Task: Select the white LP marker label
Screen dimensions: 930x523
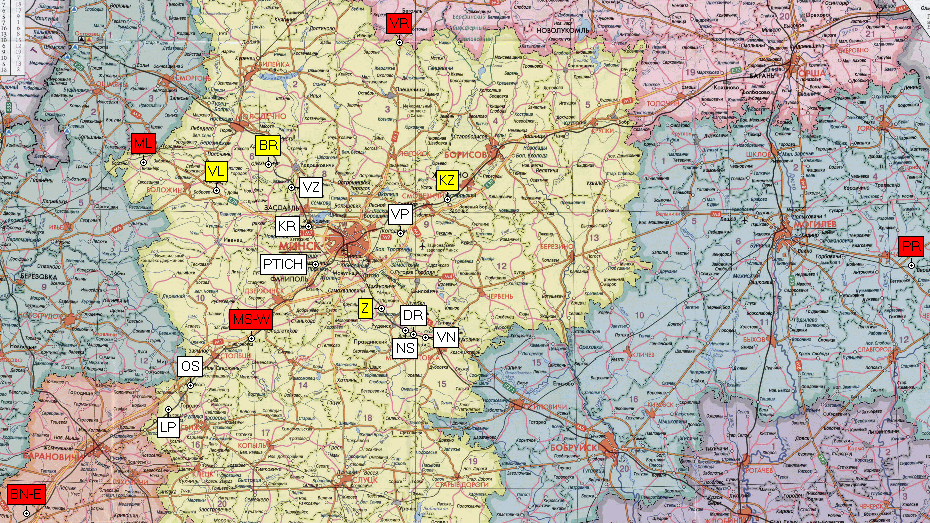Action: click(168, 427)
